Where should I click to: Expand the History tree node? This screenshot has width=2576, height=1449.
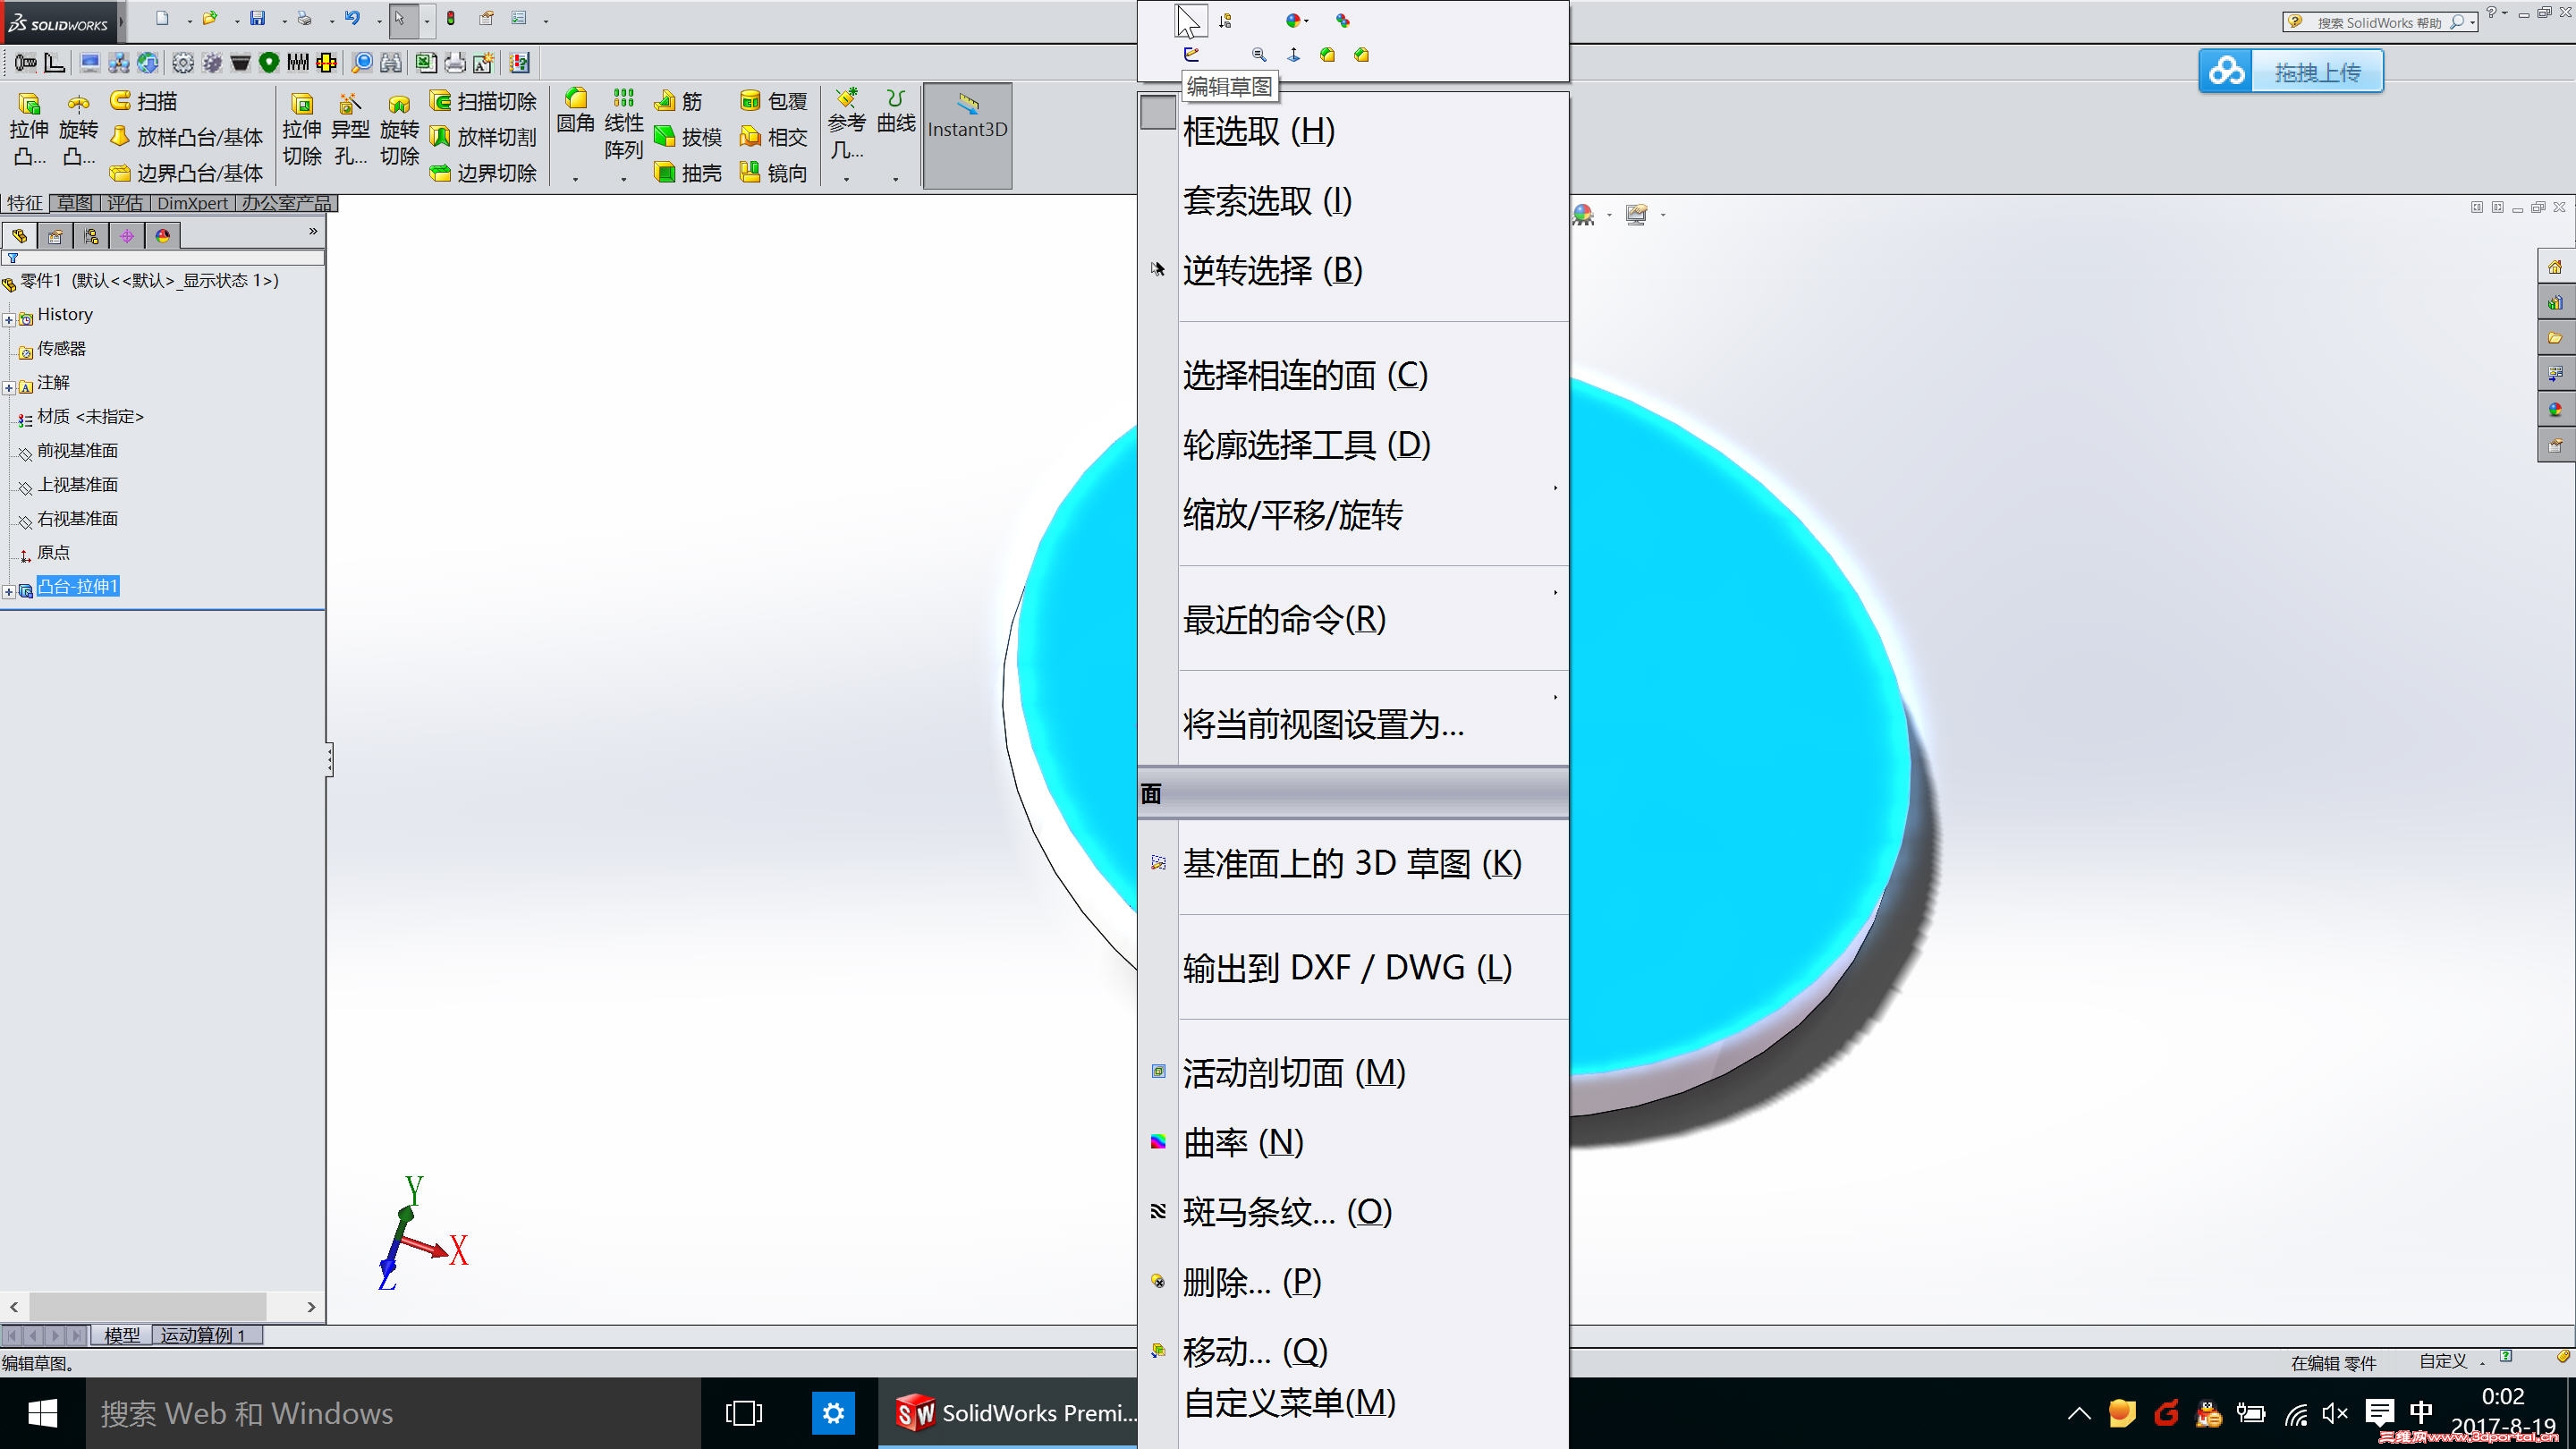(9, 319)
